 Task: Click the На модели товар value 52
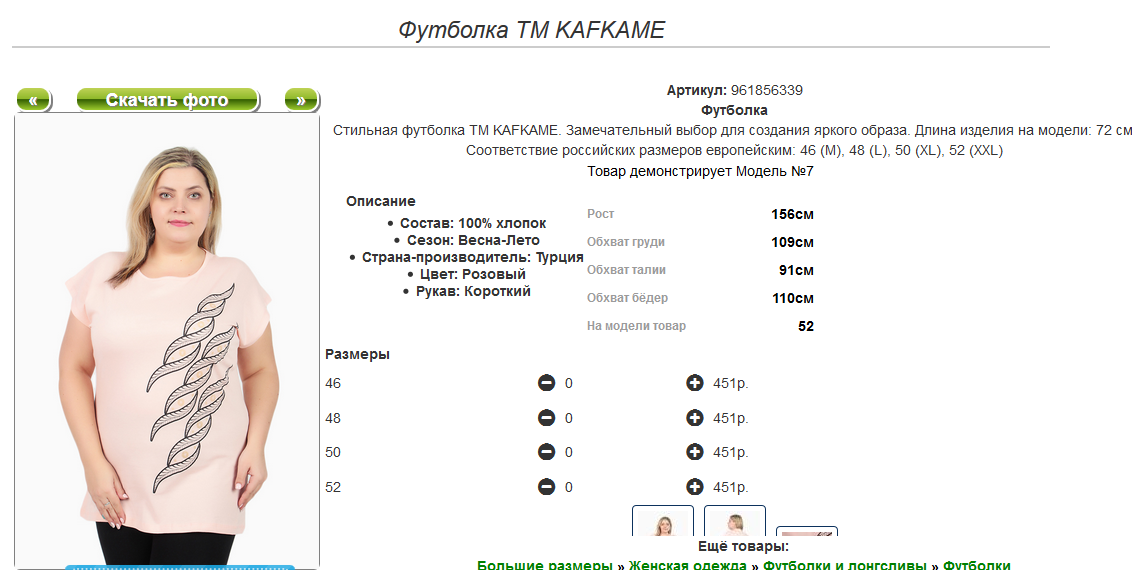click(x=806, y=326)
